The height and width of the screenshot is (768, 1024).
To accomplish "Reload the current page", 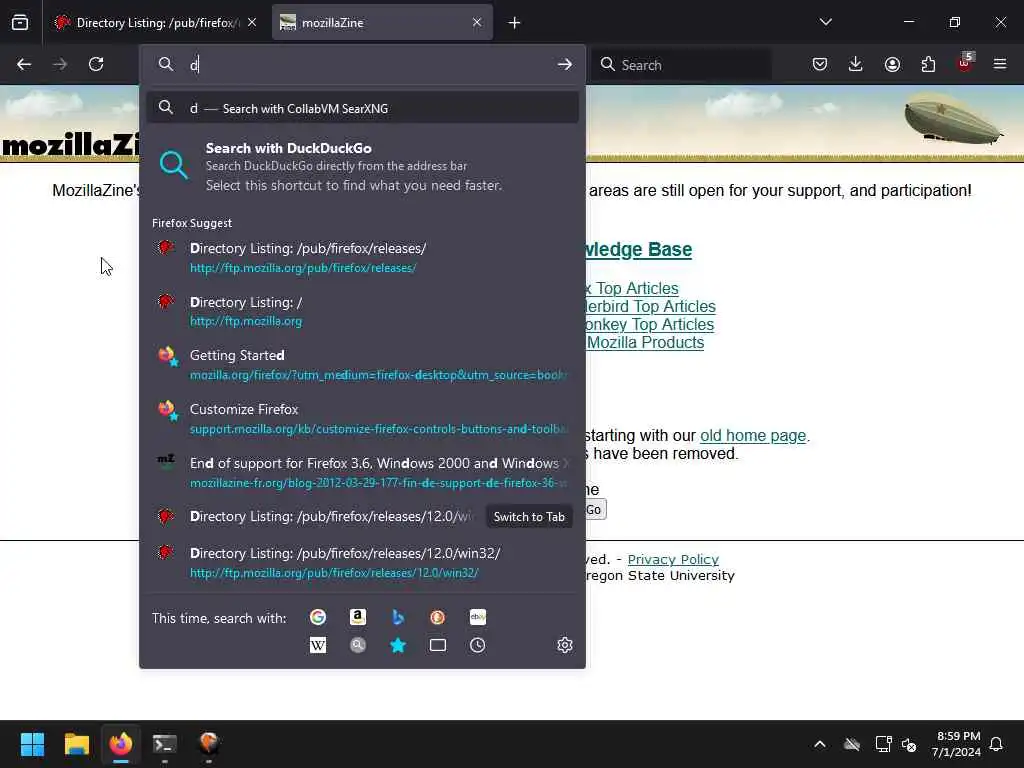I will 96,64.
